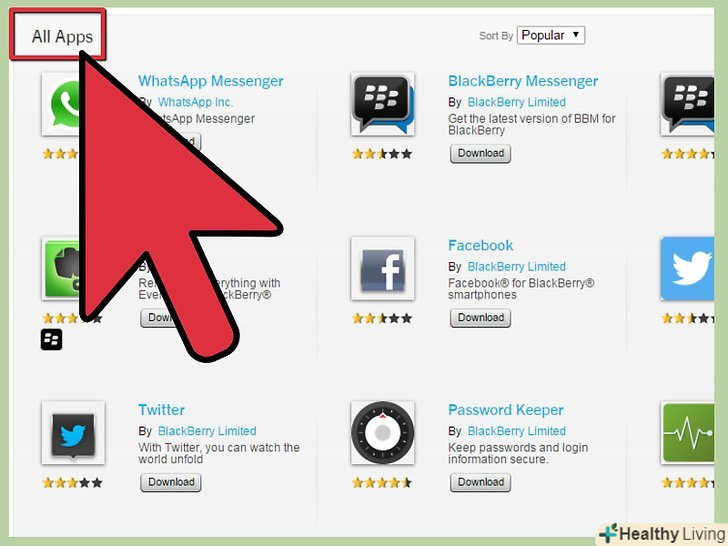Viewport: 728px width, 546px height.
Task: Open the Sort By Popular dropdown
Action: click(x=551, y=35)
